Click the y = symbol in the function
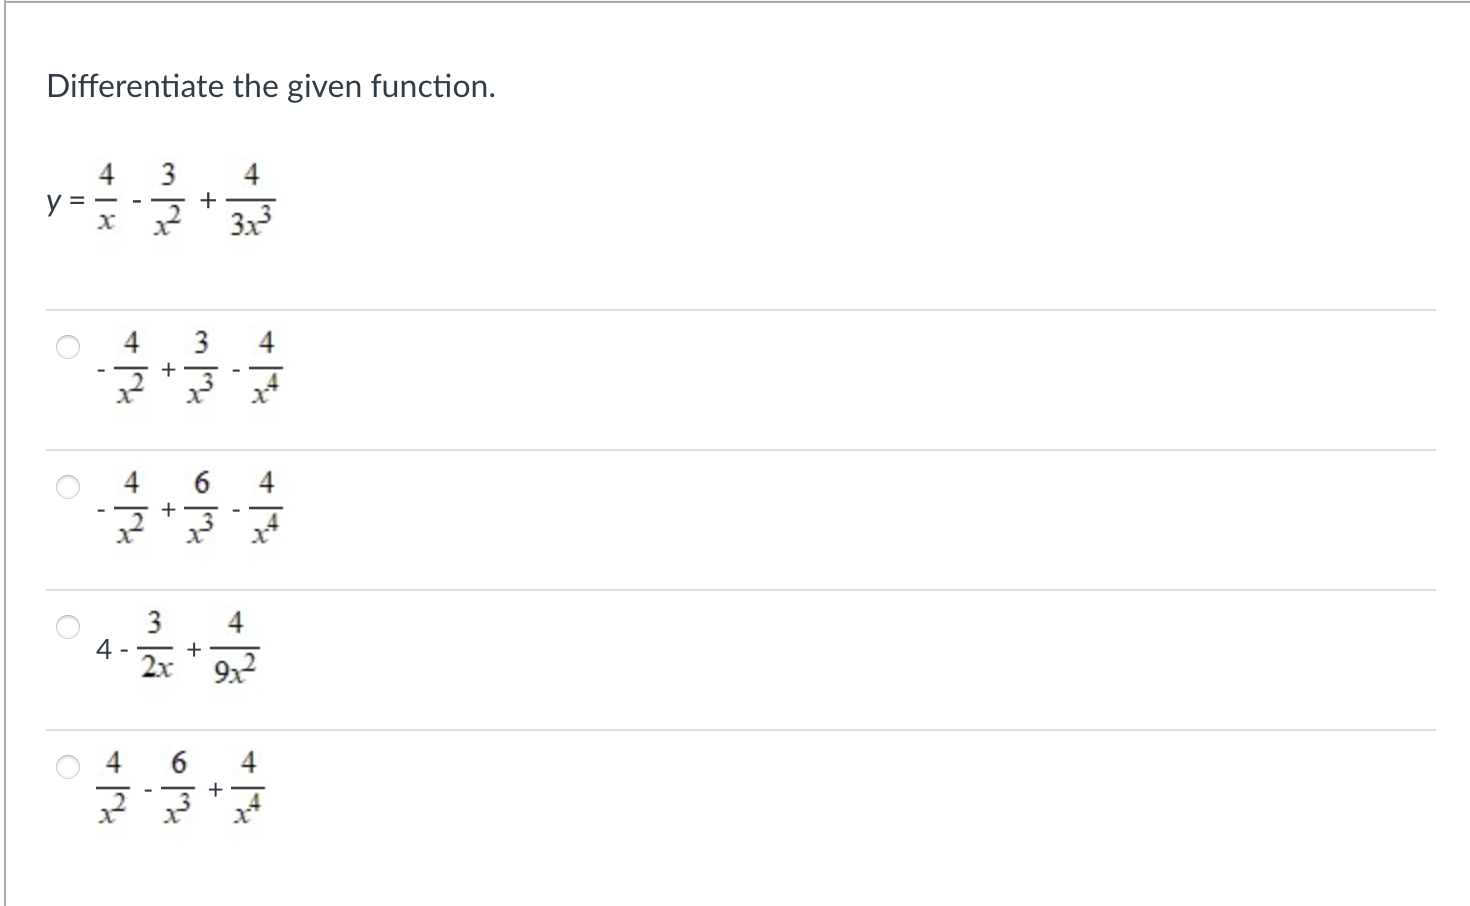This screenshot has width=1470, height=906. point(64,200)
